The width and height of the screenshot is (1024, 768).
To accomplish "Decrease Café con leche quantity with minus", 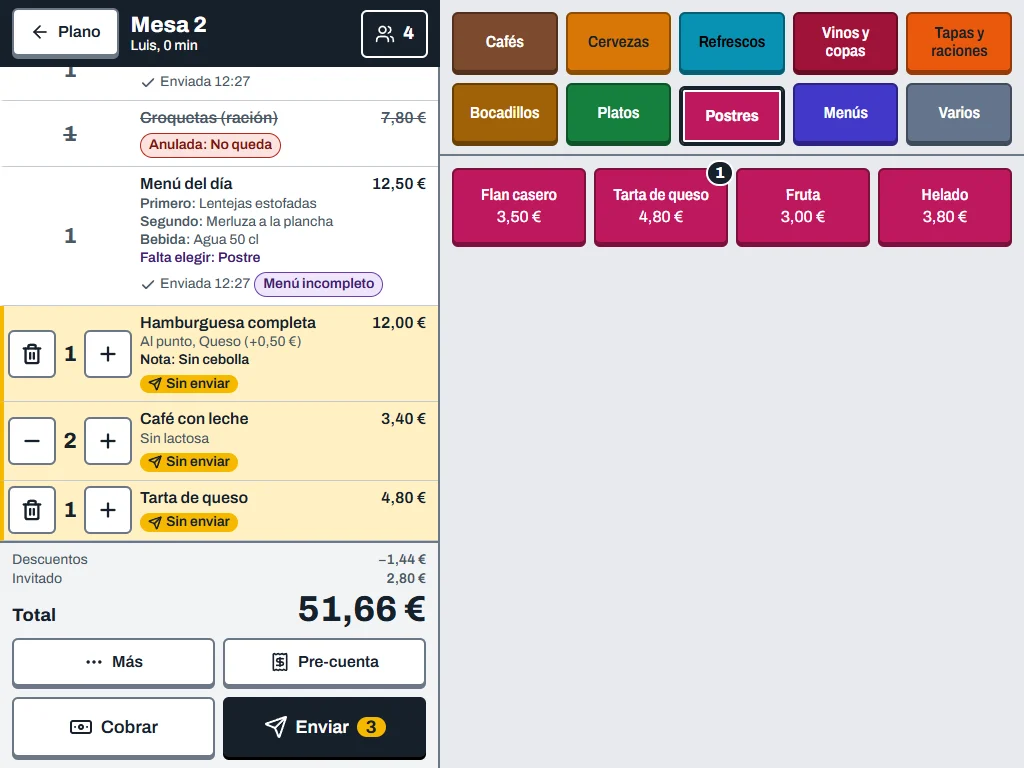I will pos(32,441).
